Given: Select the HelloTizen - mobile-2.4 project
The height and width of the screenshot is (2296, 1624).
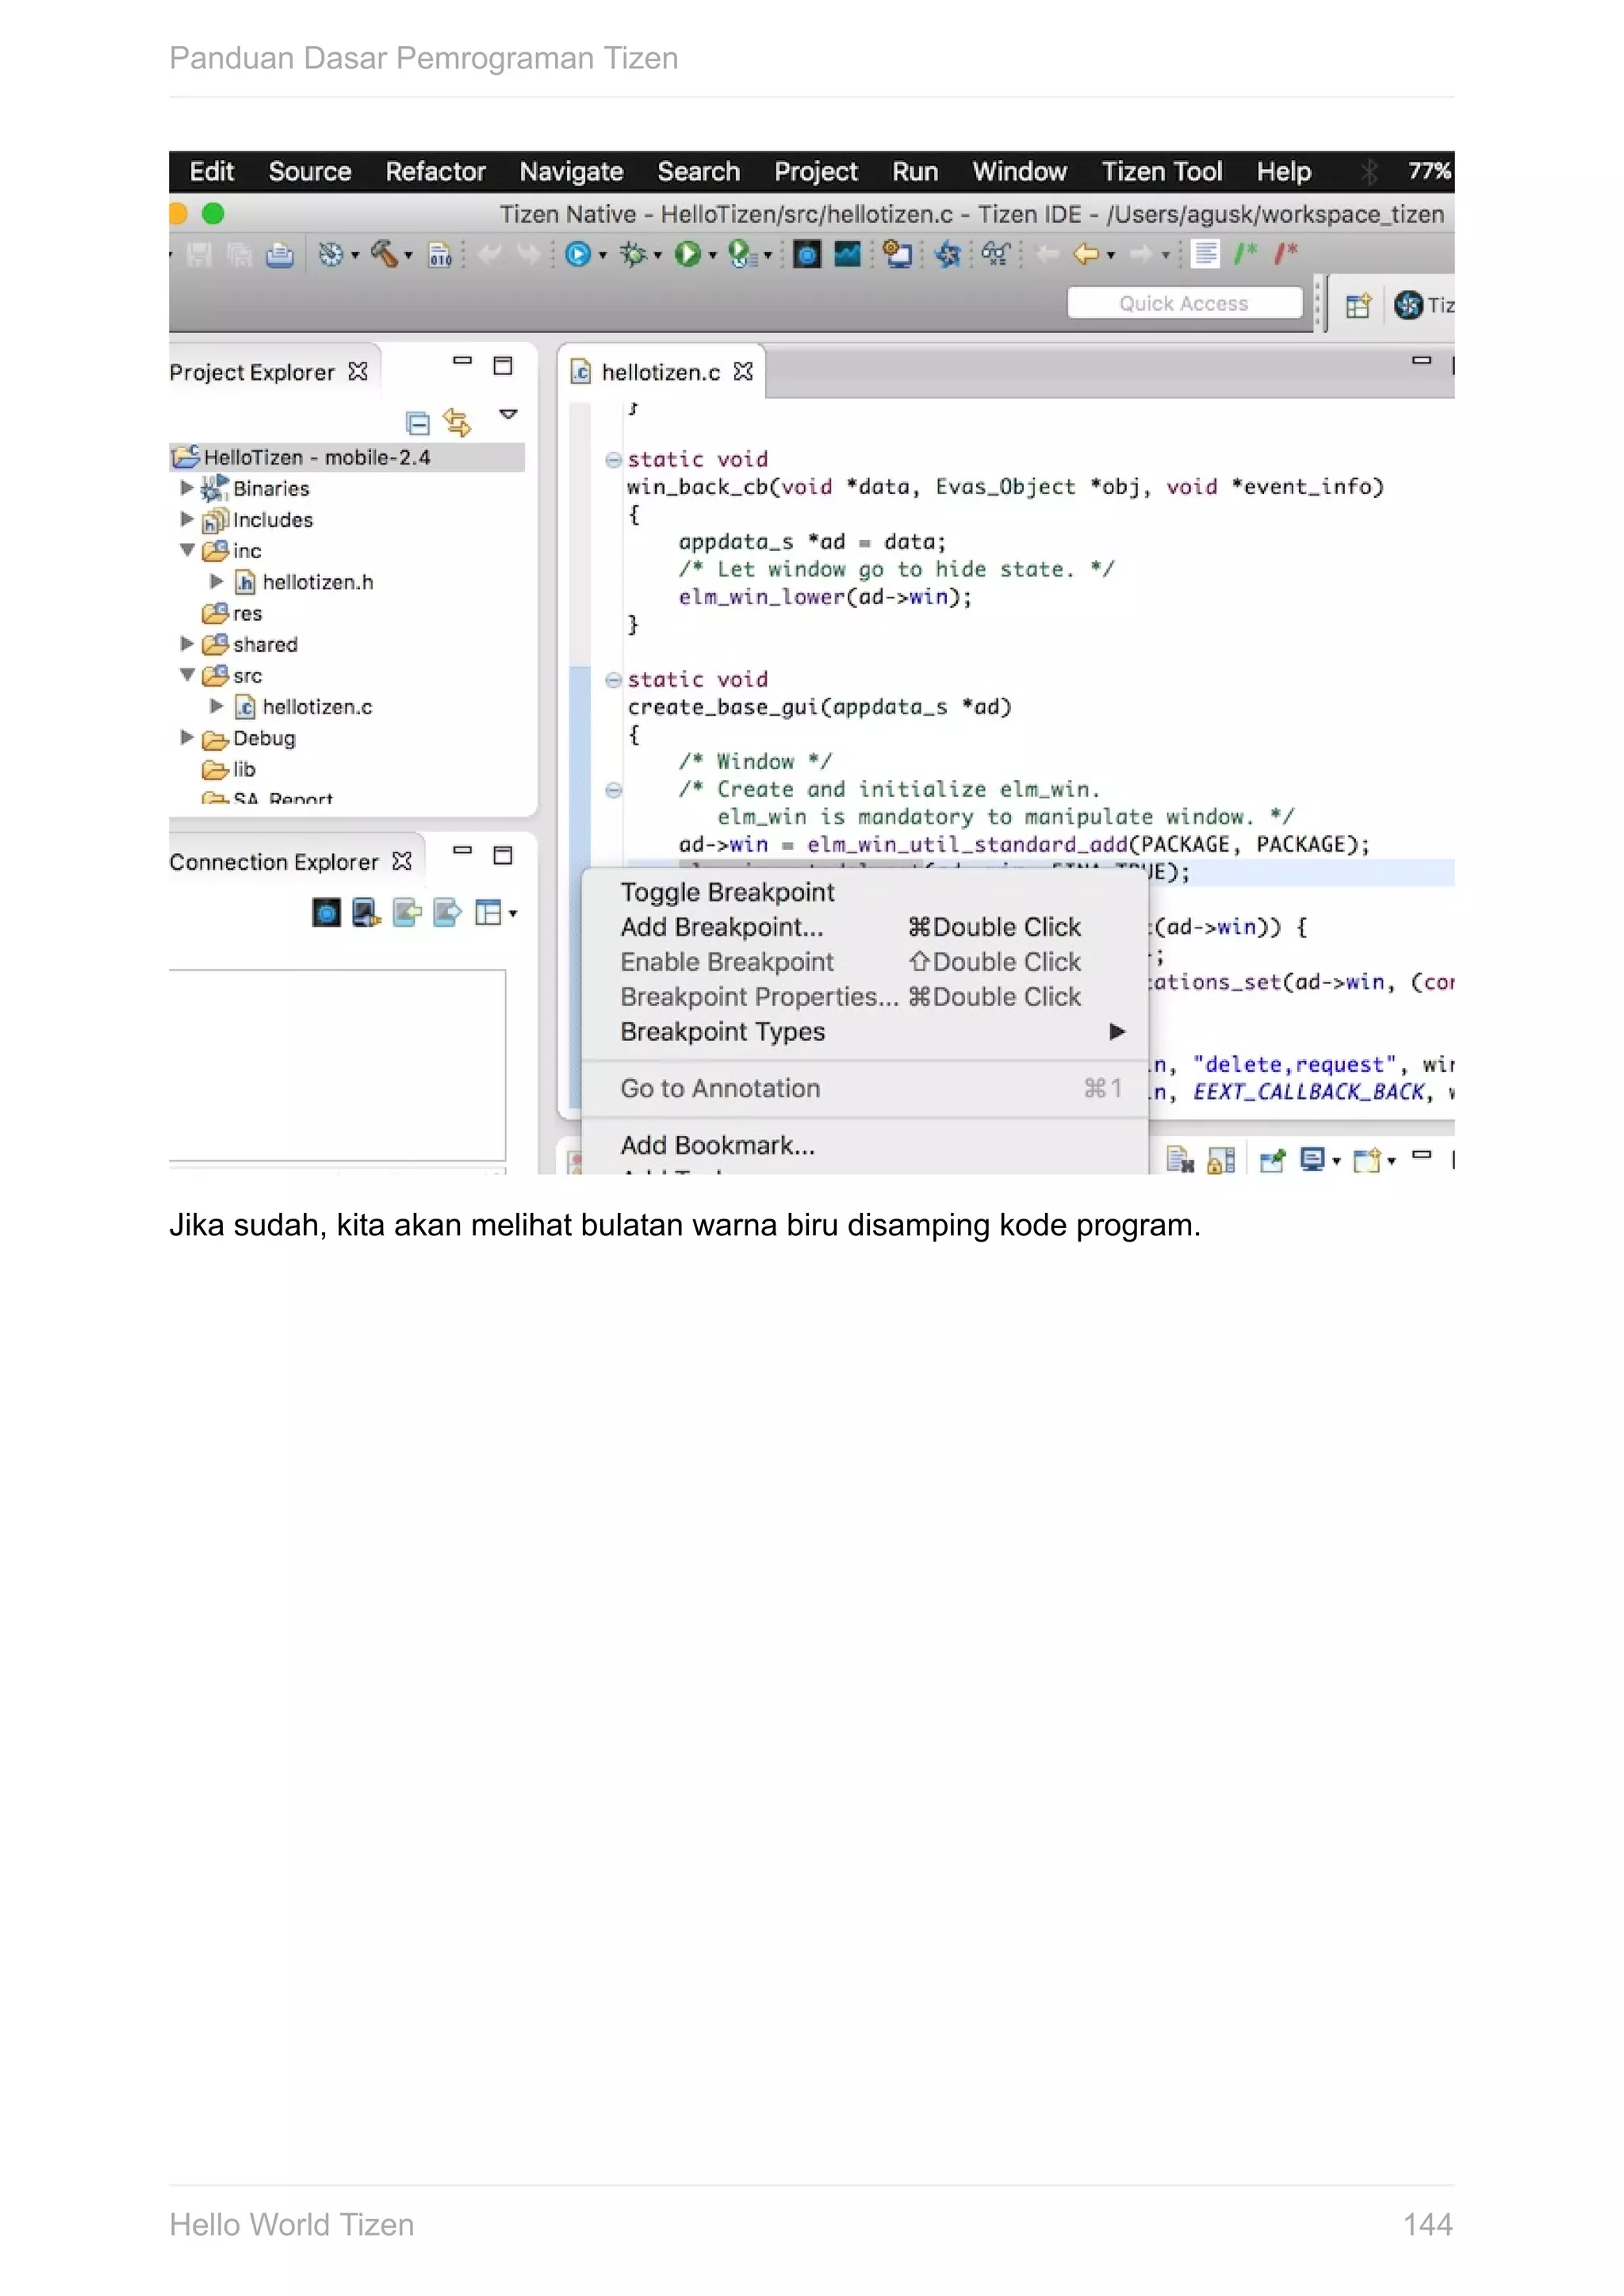Looking at the screenshot, I should point(347,457).
